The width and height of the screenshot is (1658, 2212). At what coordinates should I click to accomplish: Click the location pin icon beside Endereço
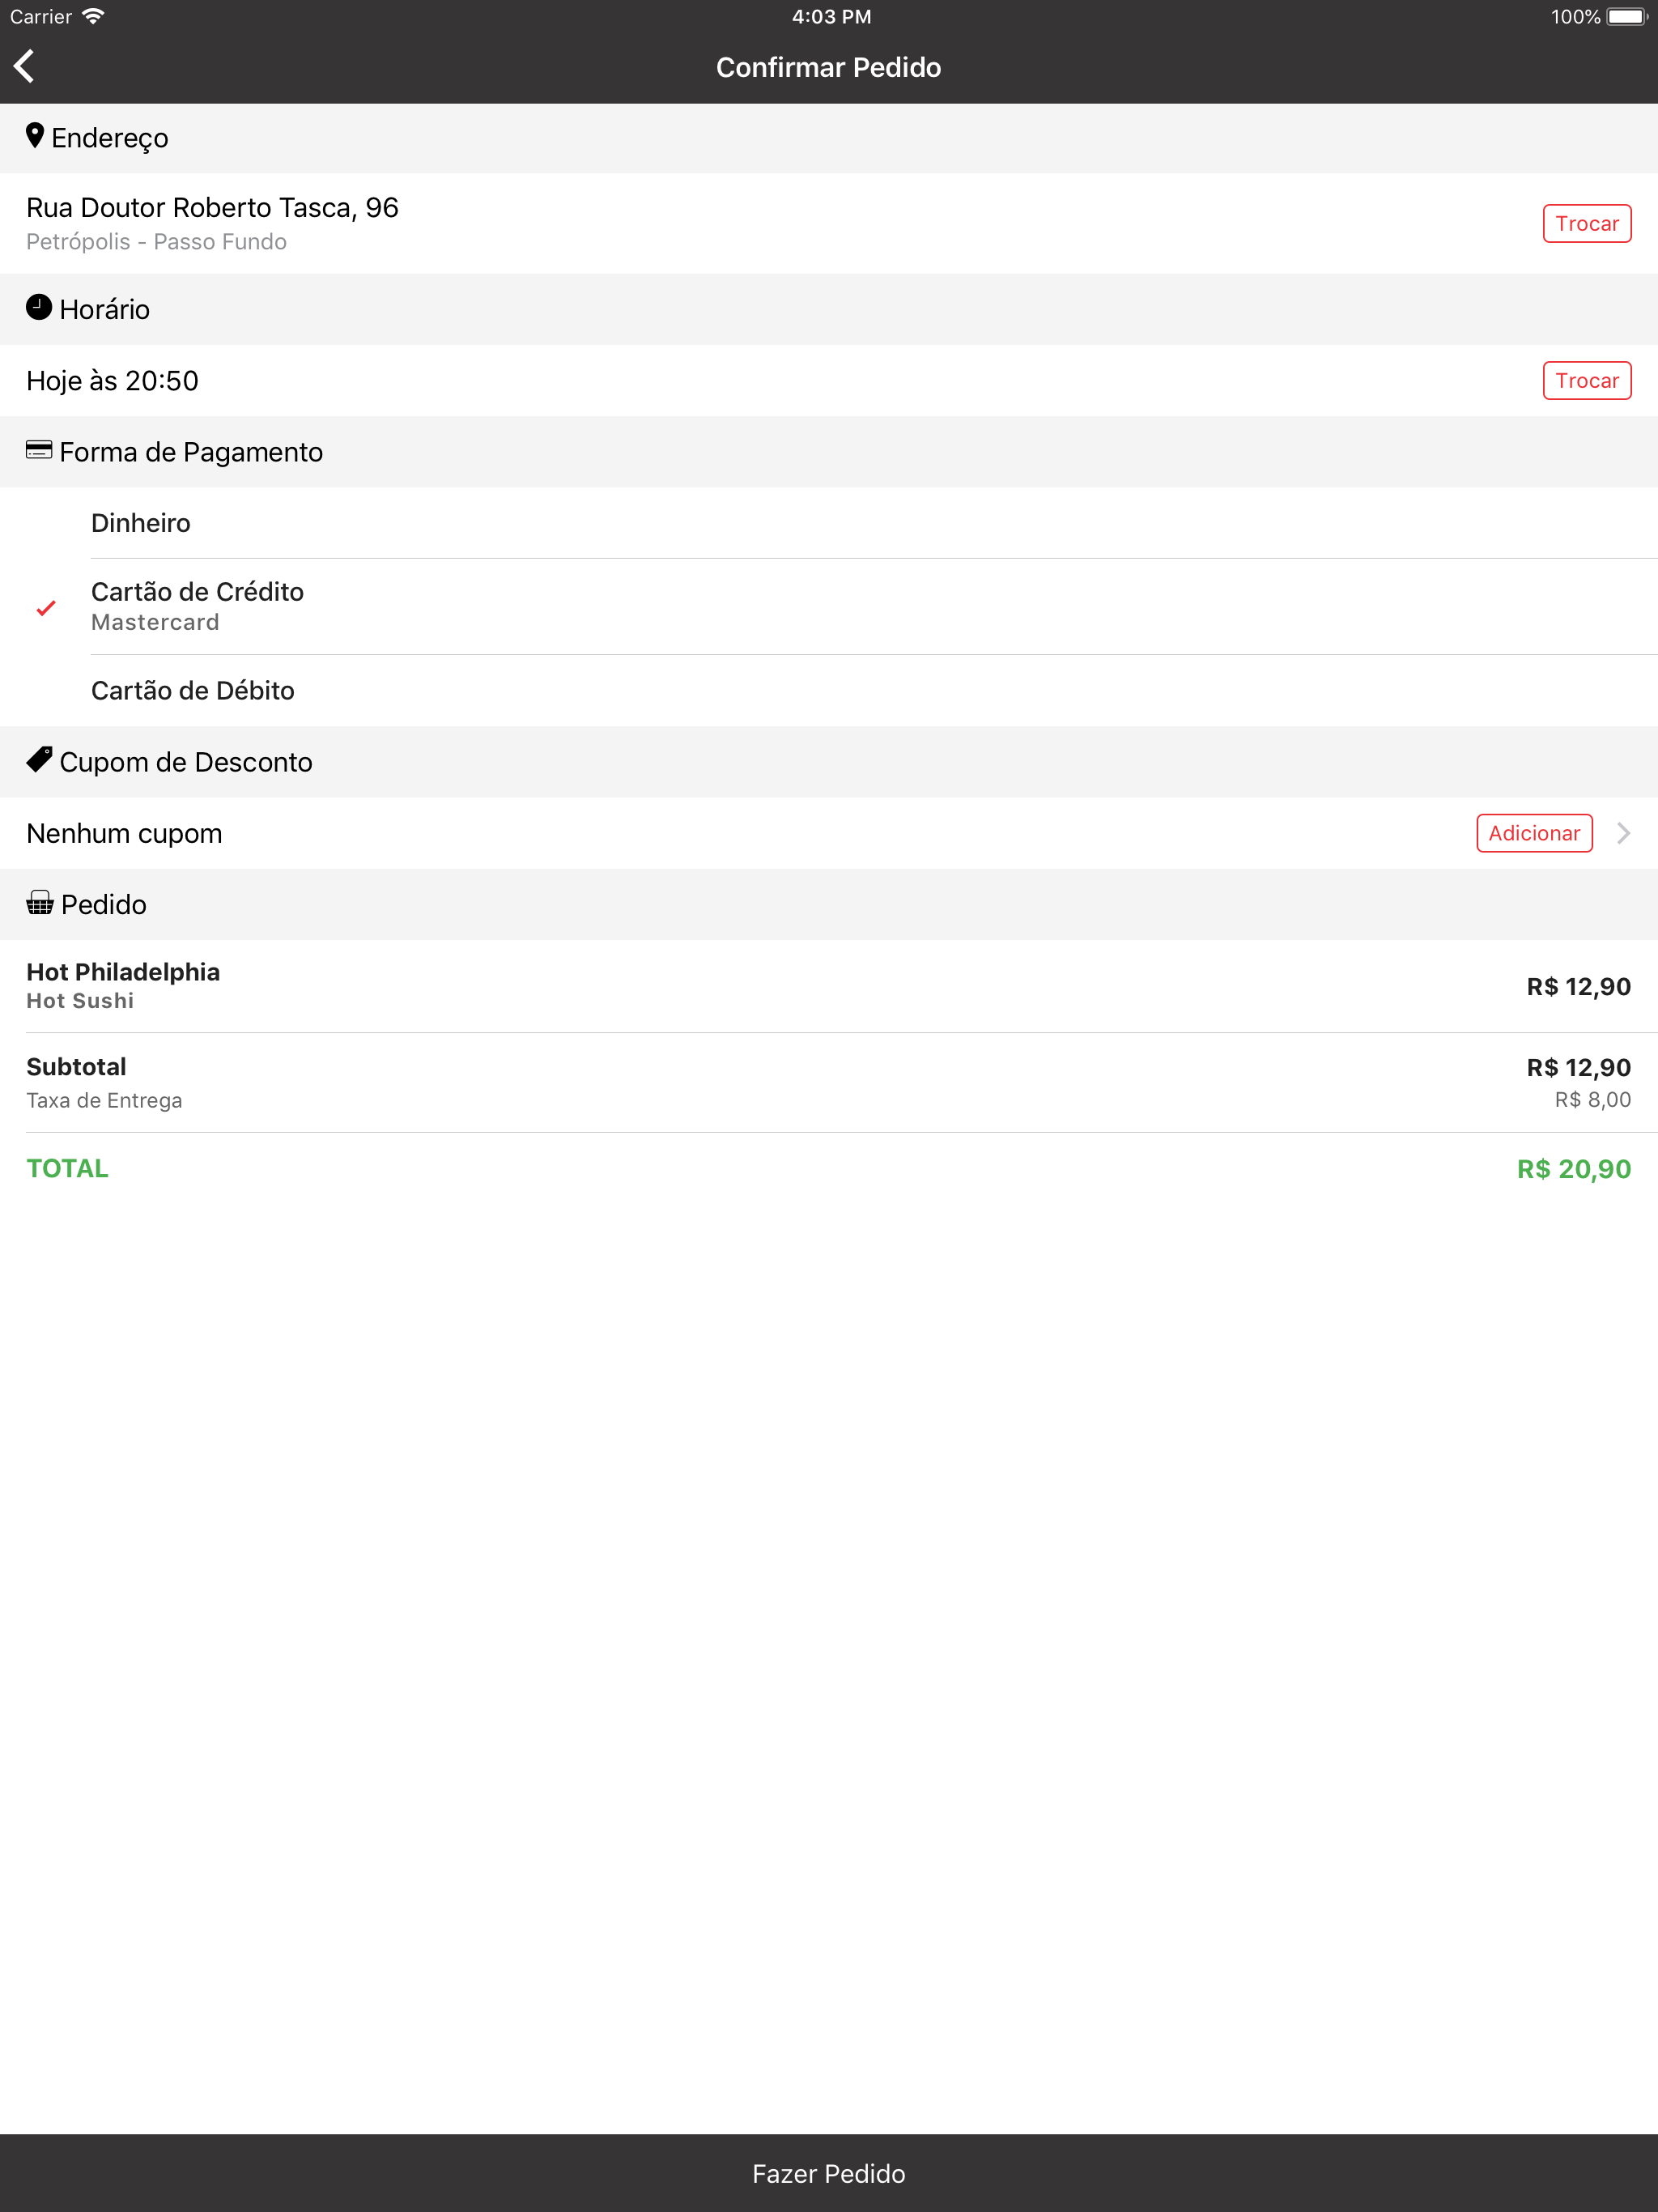(35, 136)
